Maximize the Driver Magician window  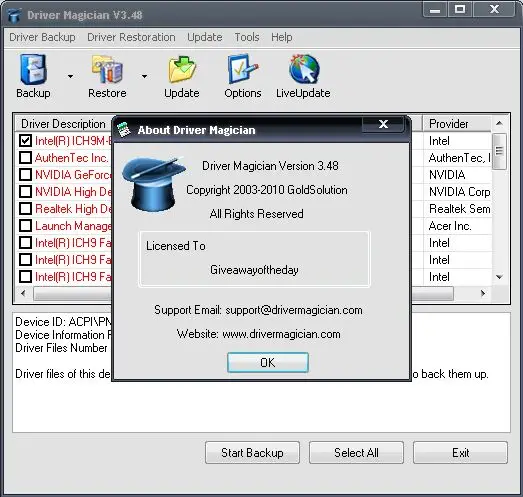460,10
